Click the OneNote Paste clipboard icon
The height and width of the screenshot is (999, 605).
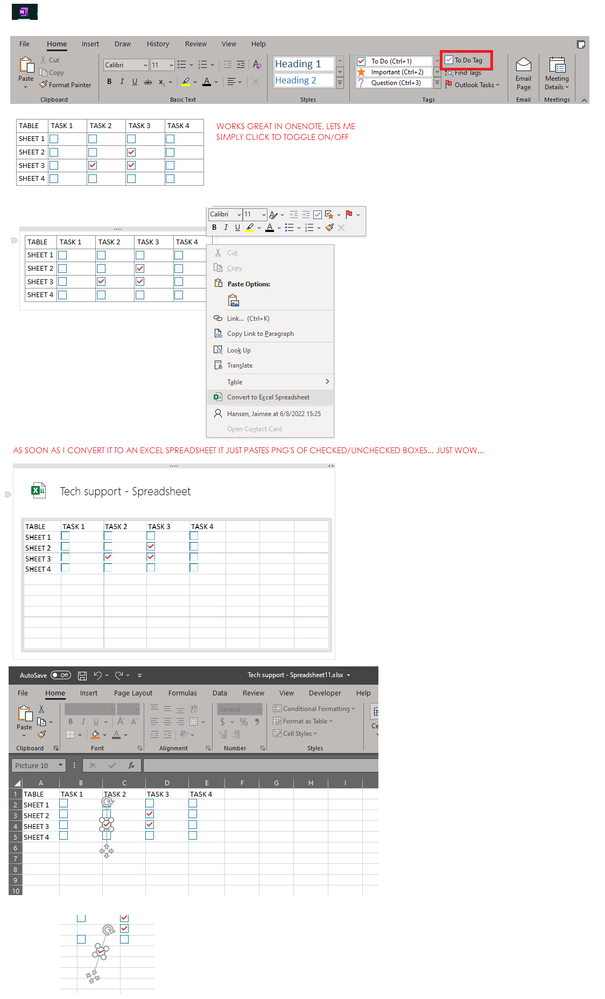[x=26, y=64]
